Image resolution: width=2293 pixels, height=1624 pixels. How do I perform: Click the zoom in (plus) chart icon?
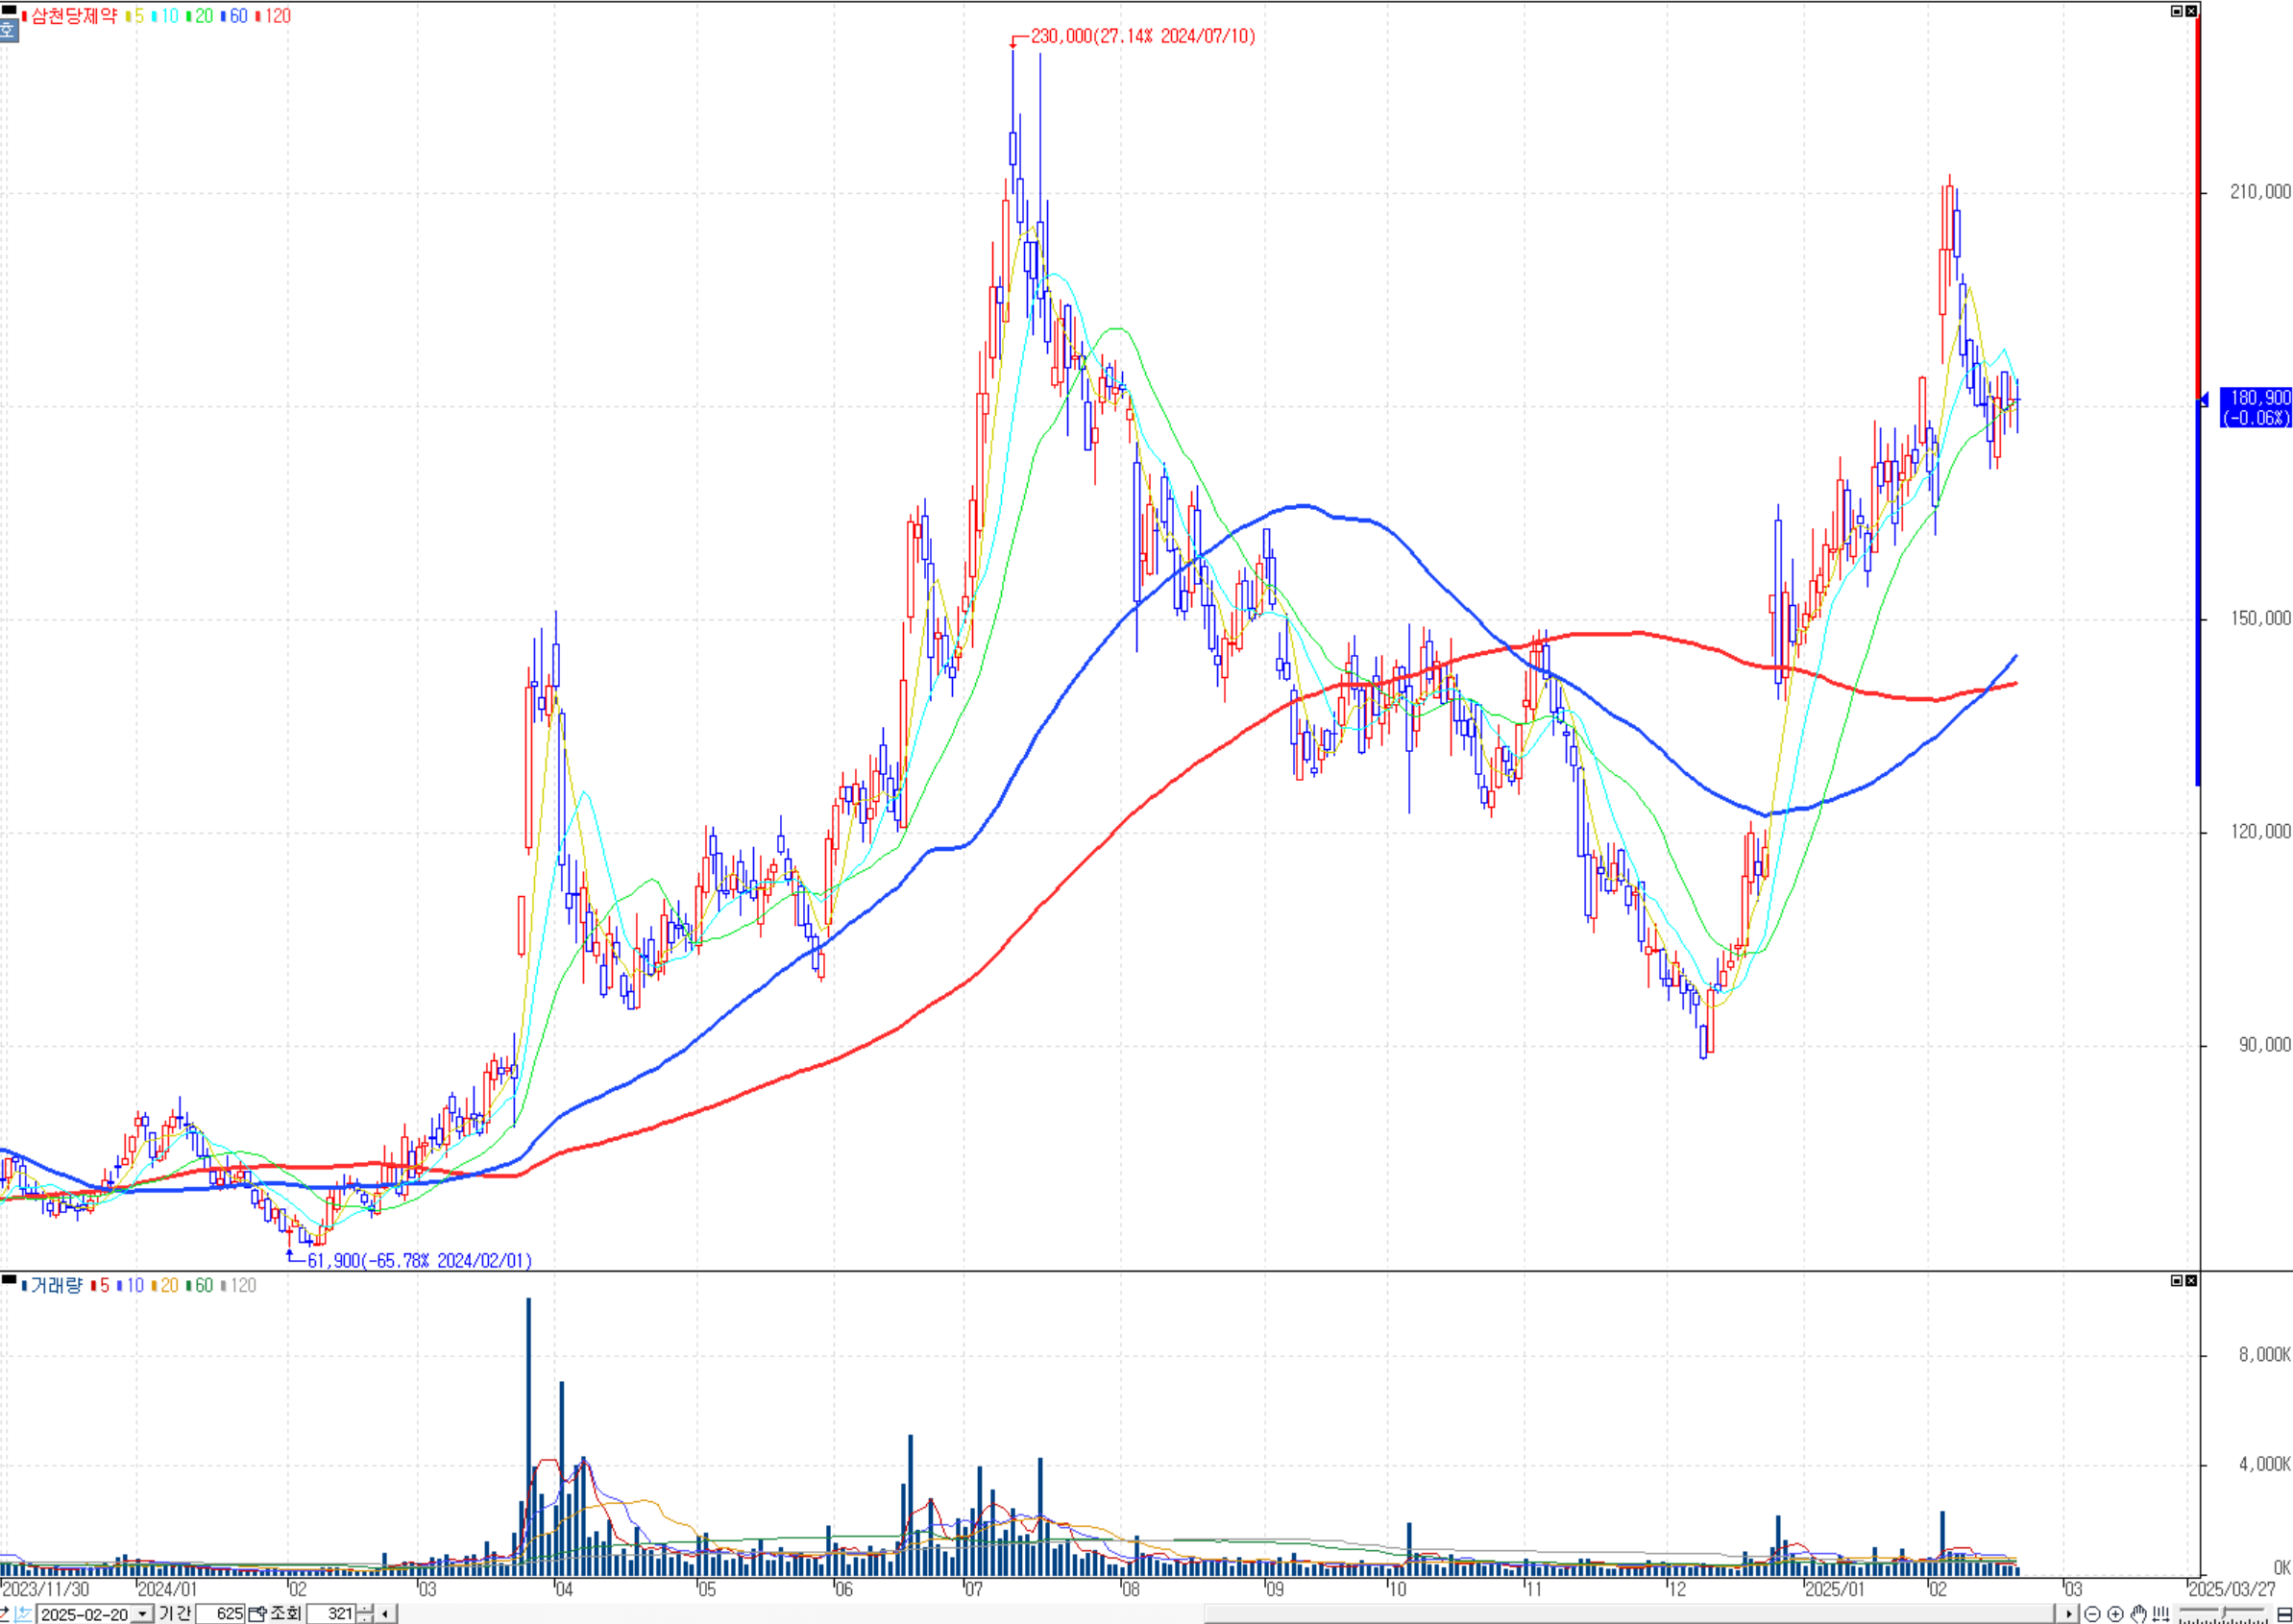point(2116,1614)
